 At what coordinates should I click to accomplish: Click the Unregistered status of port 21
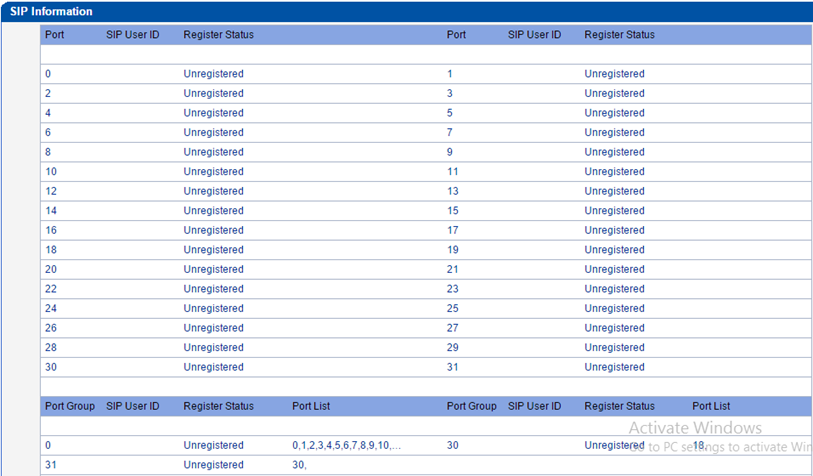[614, 269]
